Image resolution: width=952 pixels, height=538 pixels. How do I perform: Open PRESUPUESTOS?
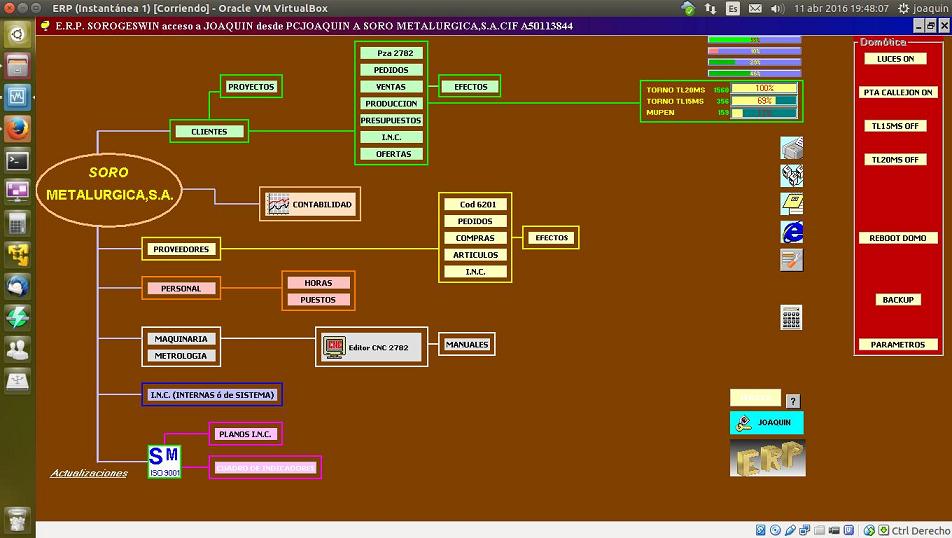pos(391,120)
